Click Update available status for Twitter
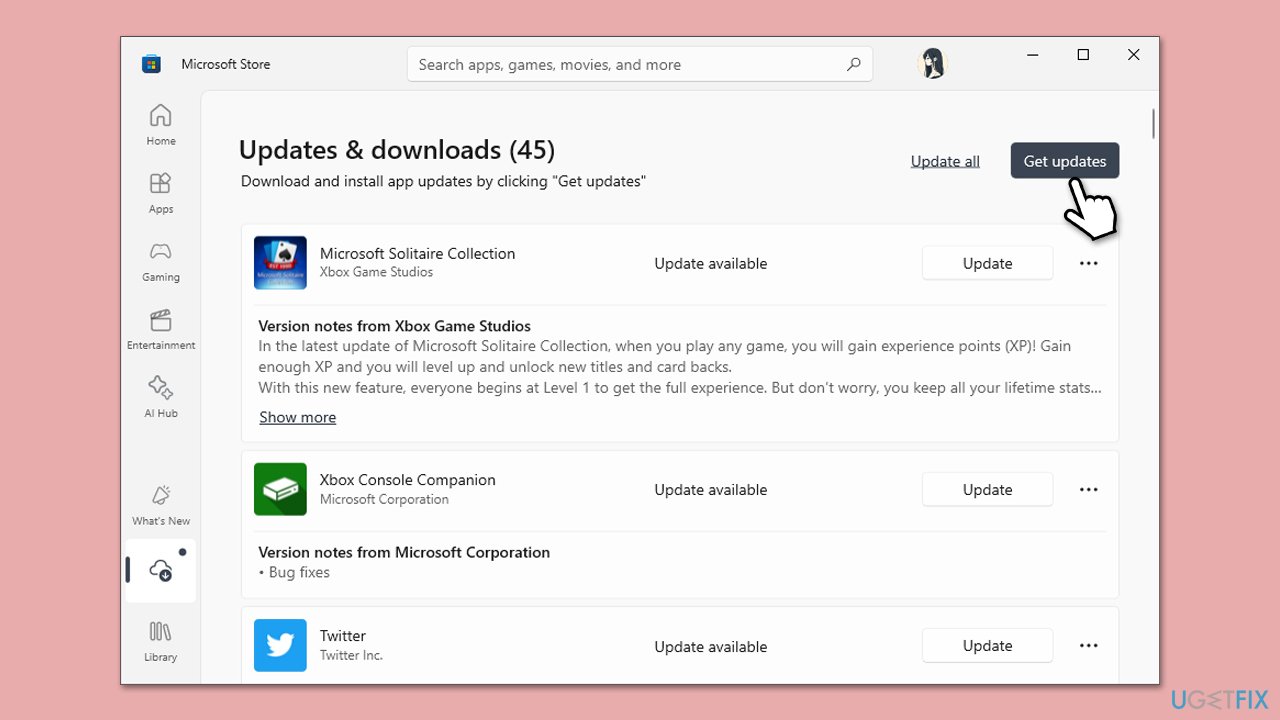1280x720 pixels. 710,646
